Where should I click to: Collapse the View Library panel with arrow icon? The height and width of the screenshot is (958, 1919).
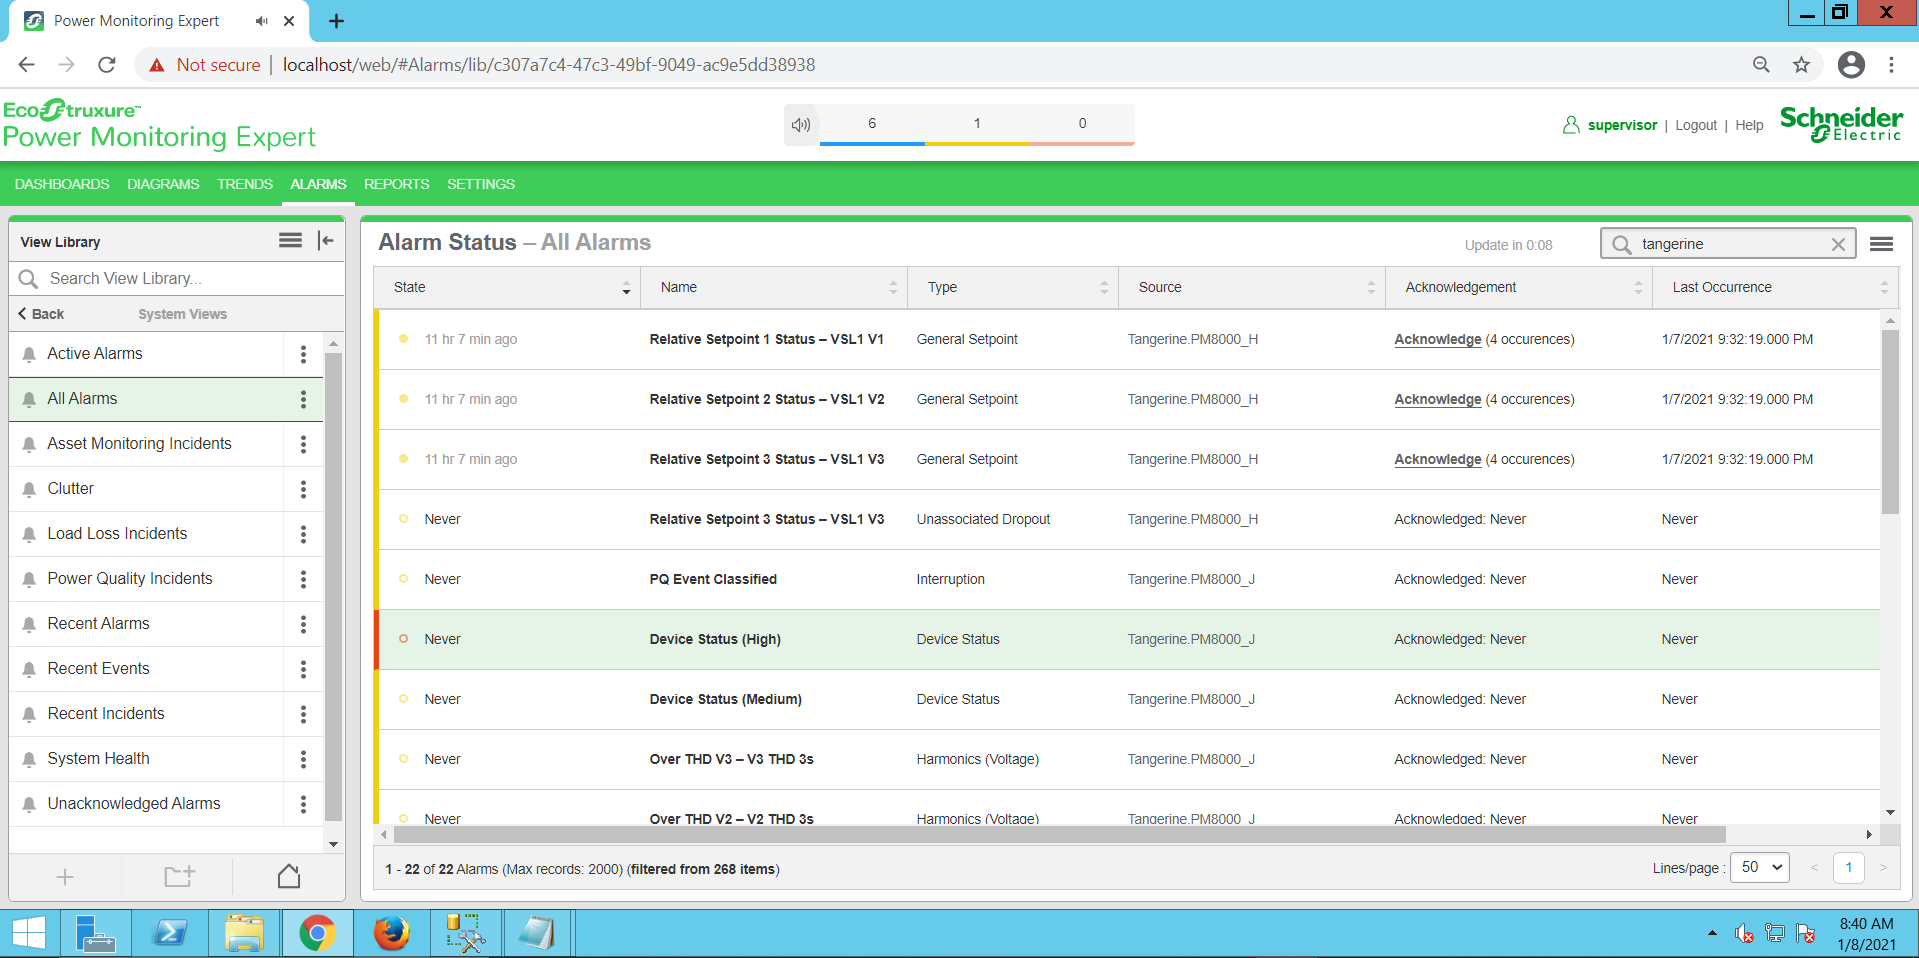tap(325, 240)
